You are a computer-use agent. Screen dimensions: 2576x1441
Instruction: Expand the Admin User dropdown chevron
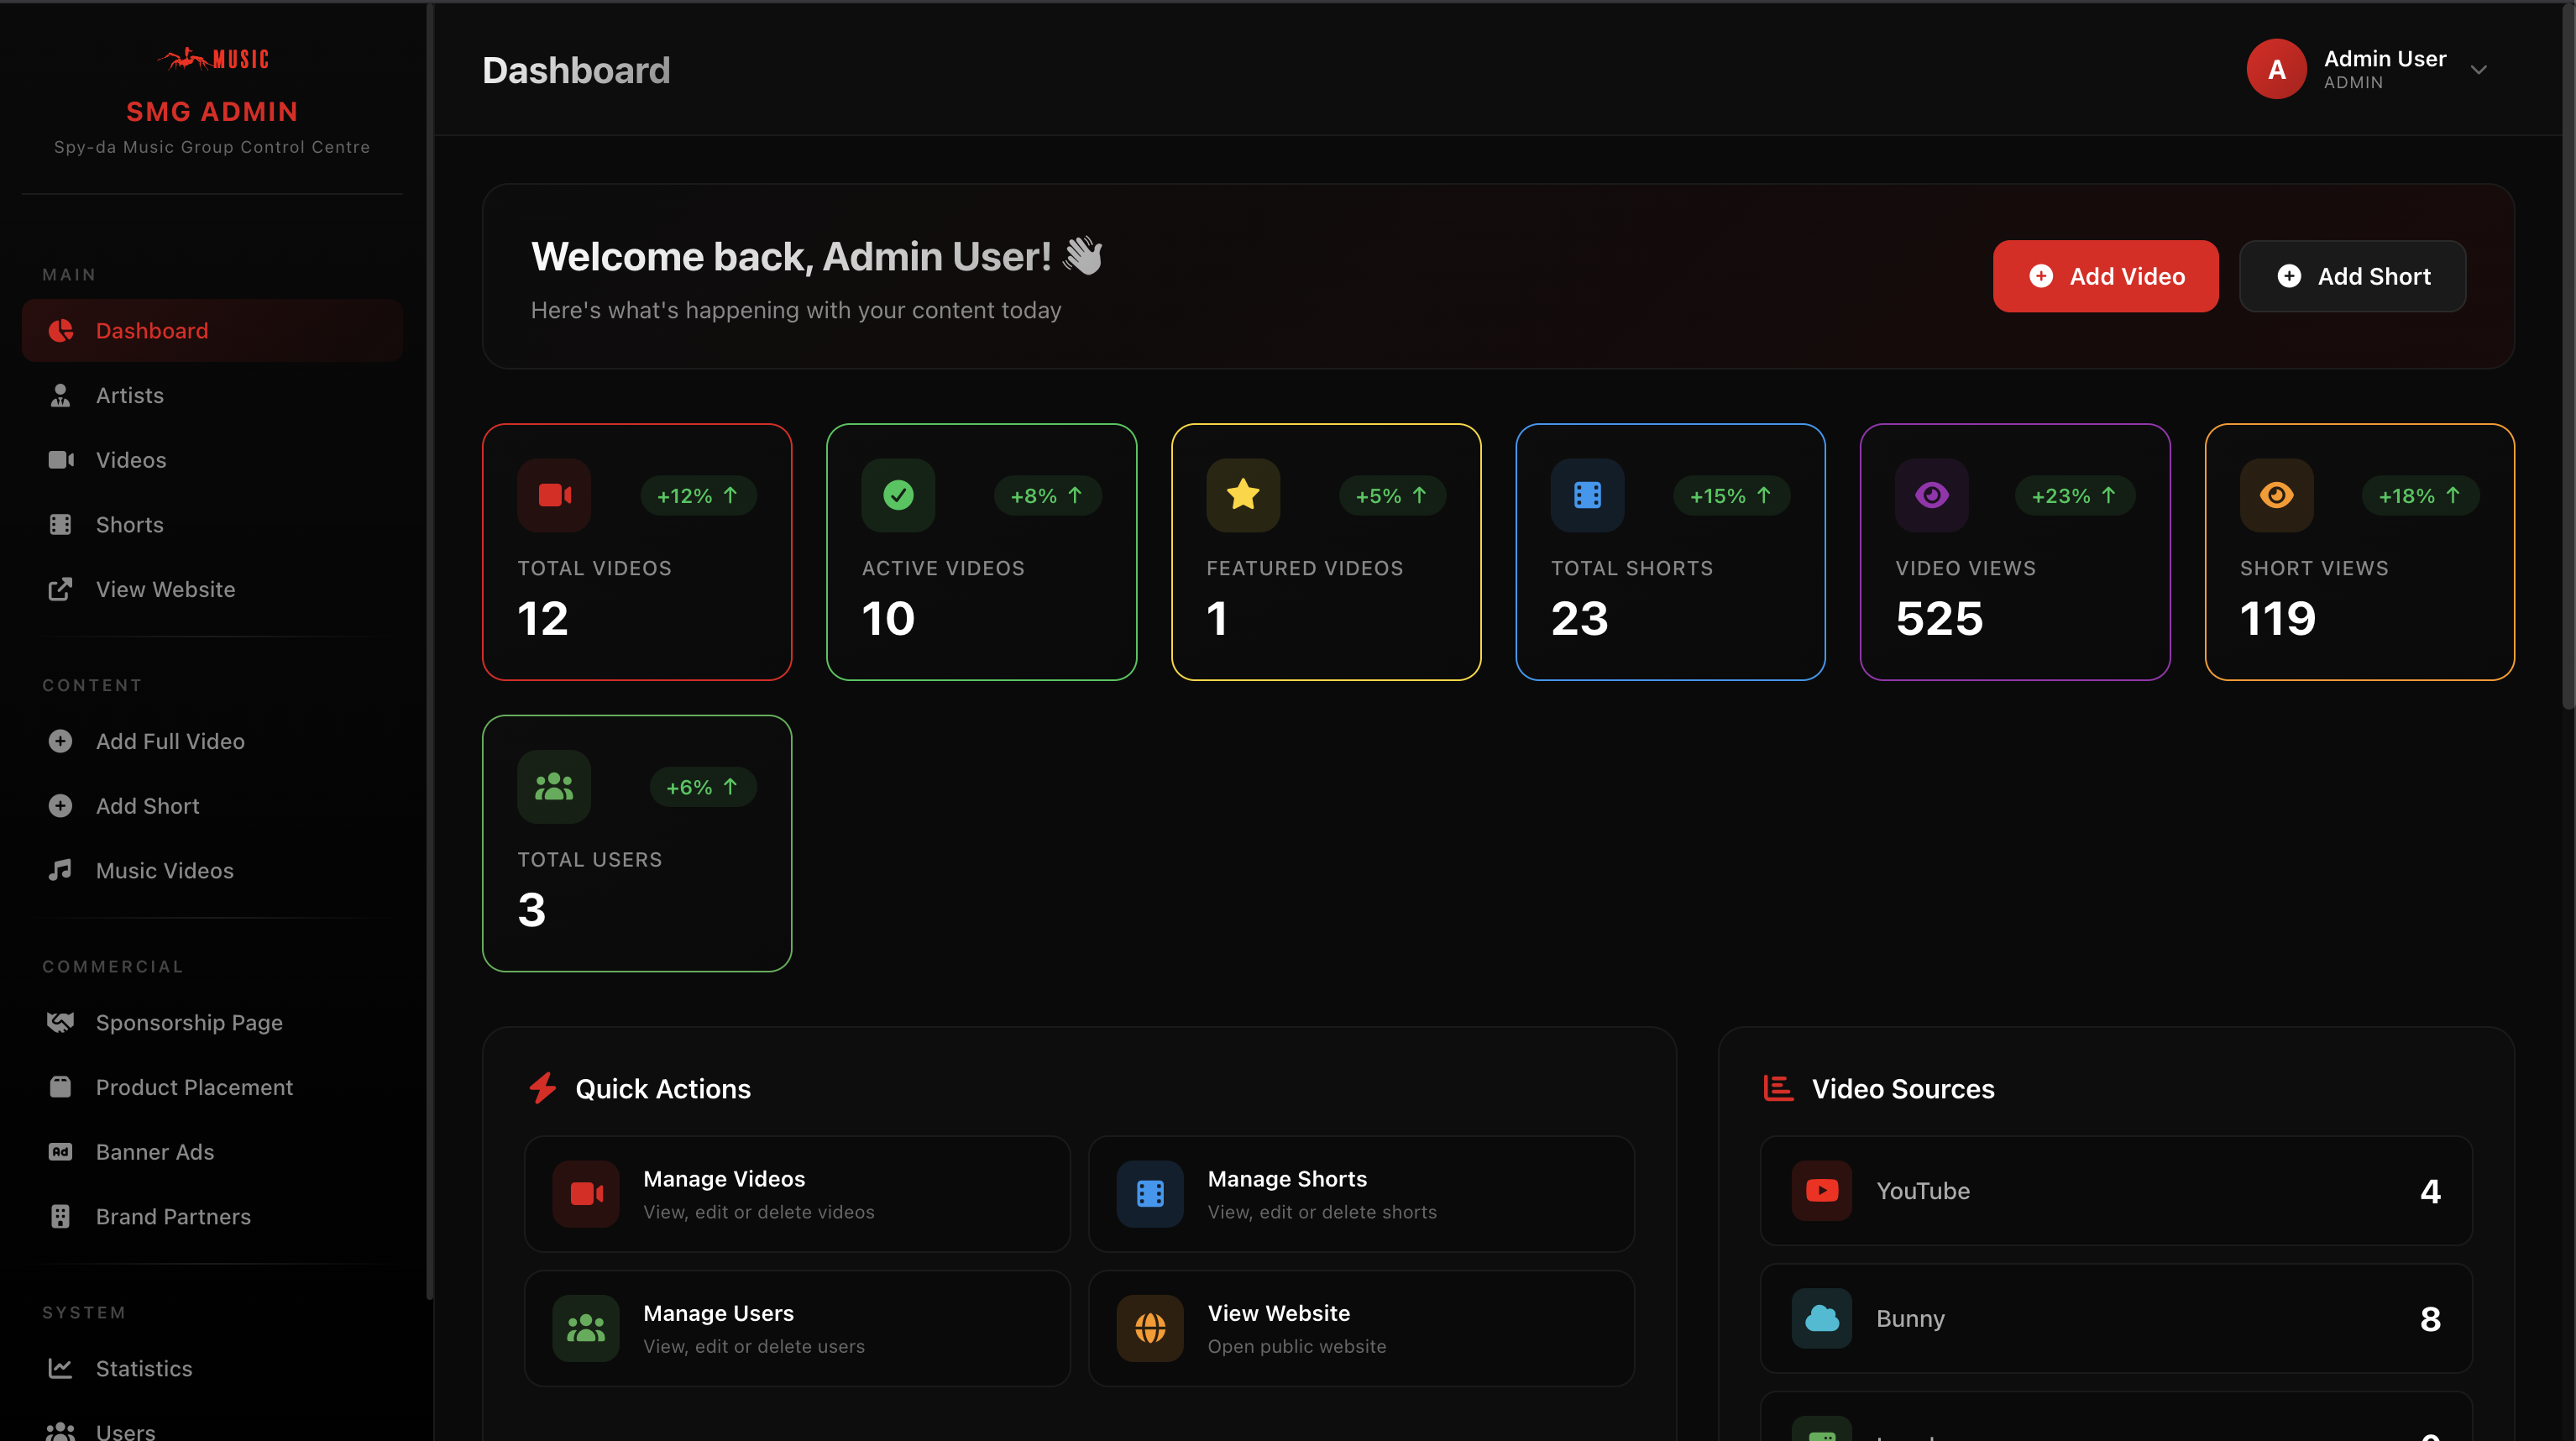tap(2478, 69)
